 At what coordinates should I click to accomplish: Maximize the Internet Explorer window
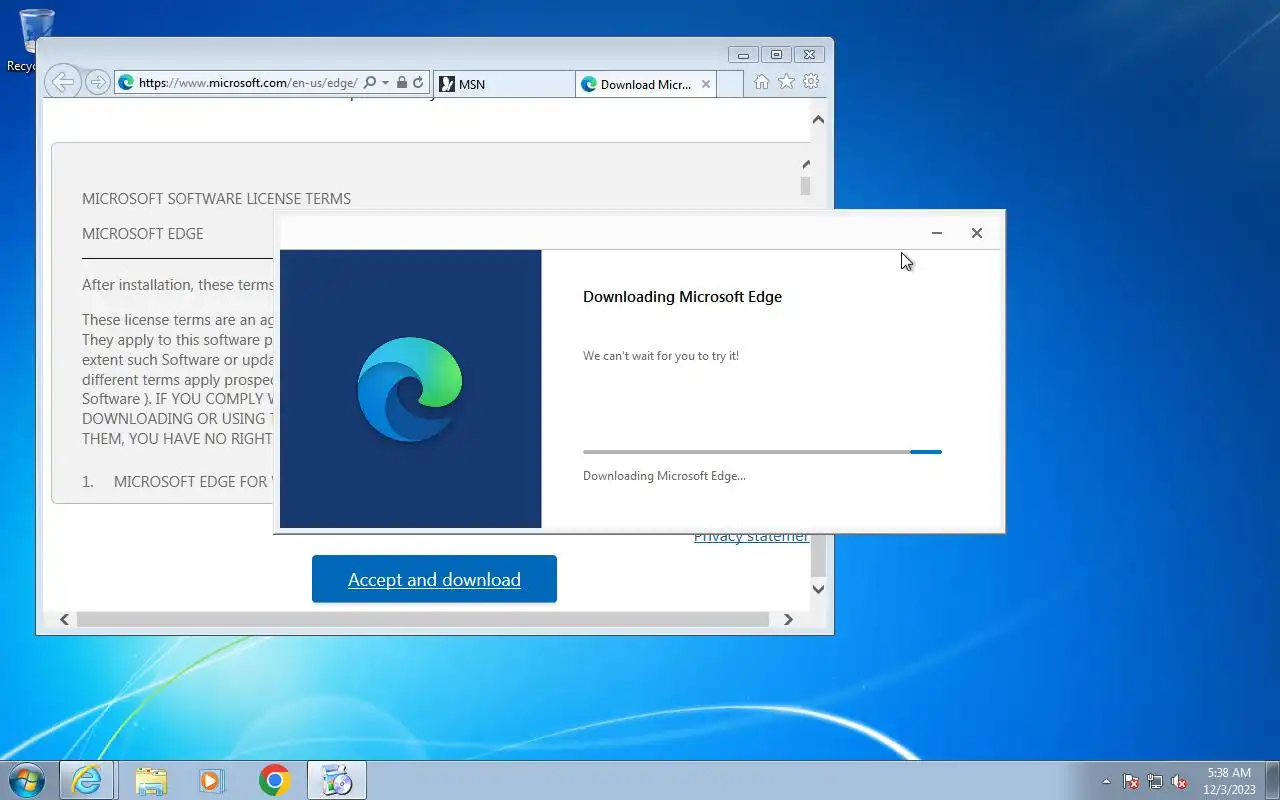[x=776, y=54]
